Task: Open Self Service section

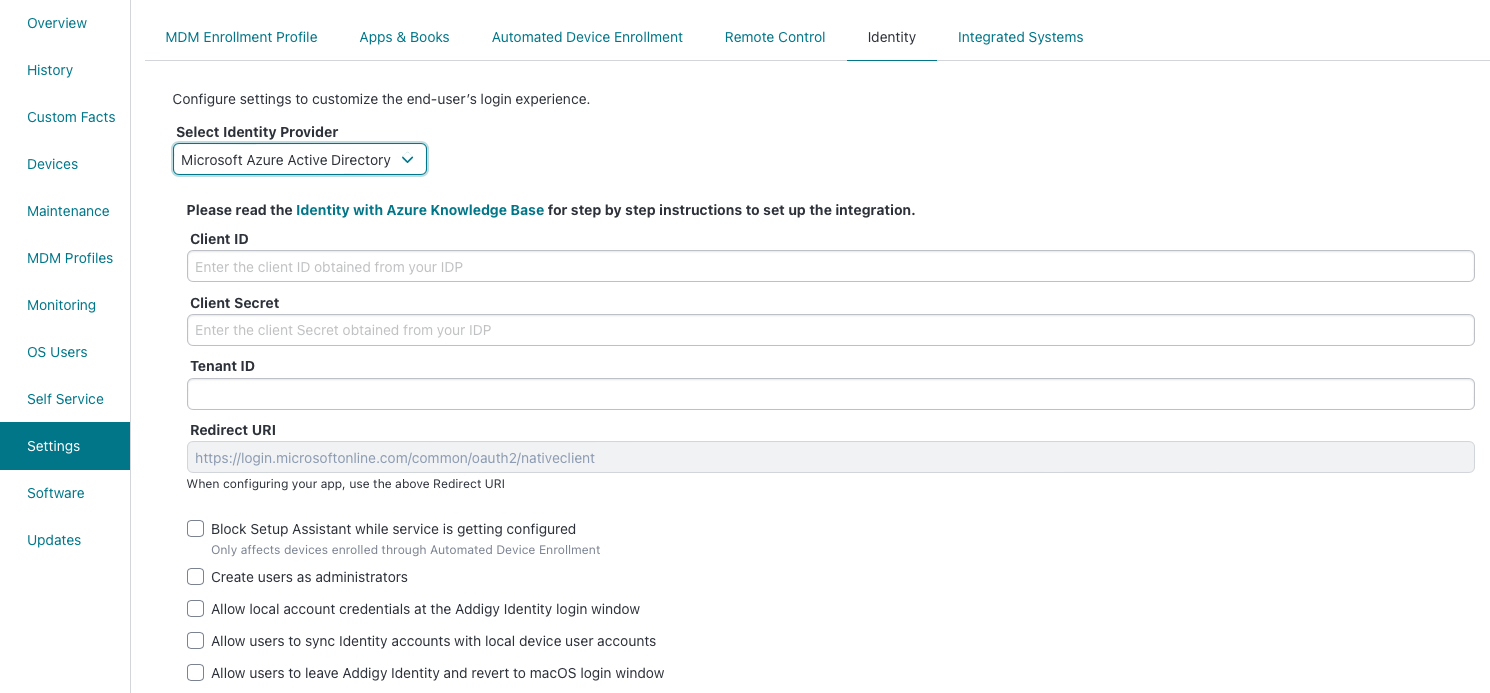Action: point(65,399)
